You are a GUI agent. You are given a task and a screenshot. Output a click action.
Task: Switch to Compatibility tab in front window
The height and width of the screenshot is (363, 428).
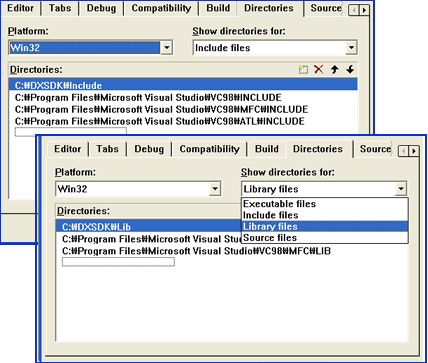(x=209, y=149)
